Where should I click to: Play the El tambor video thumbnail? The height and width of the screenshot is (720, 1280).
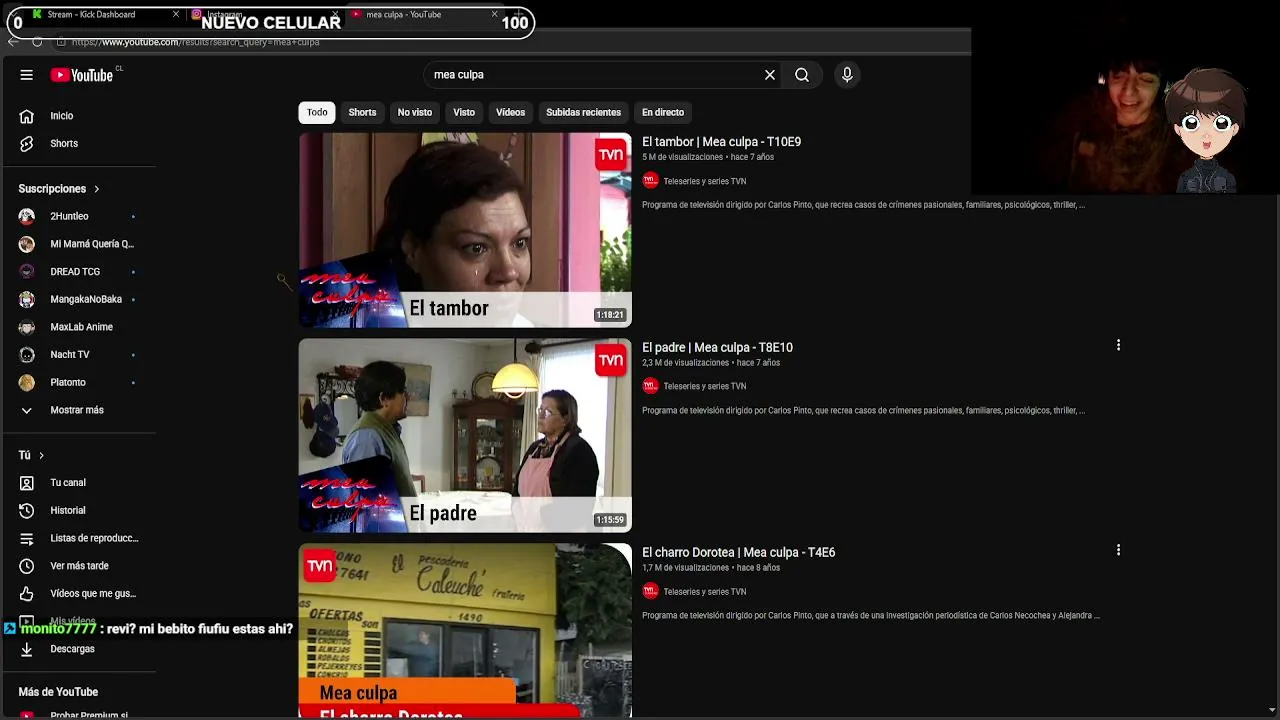[x=465, y=230]
